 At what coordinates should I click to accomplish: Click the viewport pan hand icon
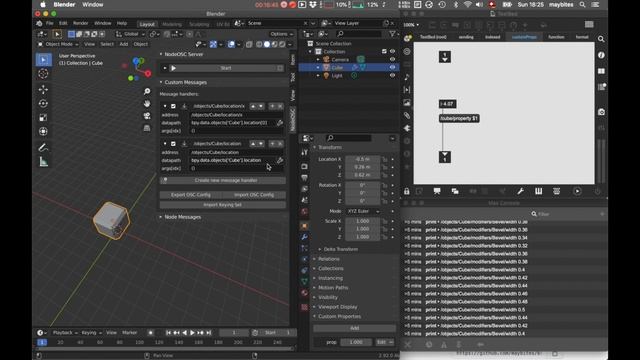pyautogui.click(x=147, y=104)
